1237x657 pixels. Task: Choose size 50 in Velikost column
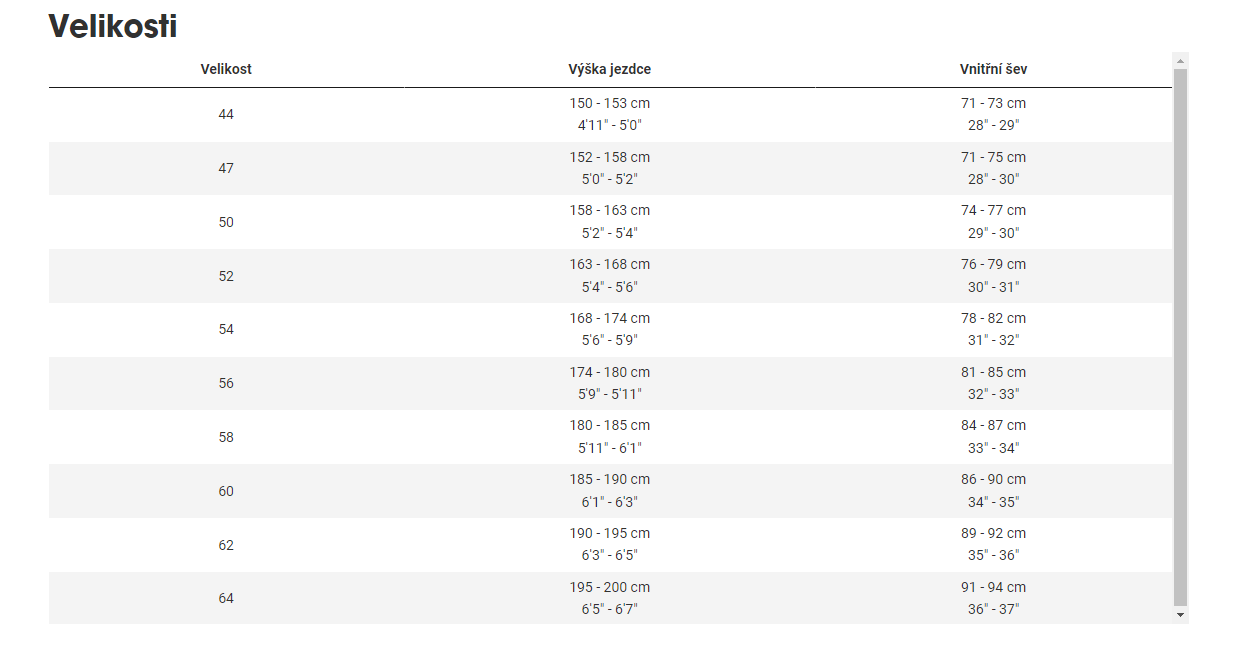tap(226, 222)
